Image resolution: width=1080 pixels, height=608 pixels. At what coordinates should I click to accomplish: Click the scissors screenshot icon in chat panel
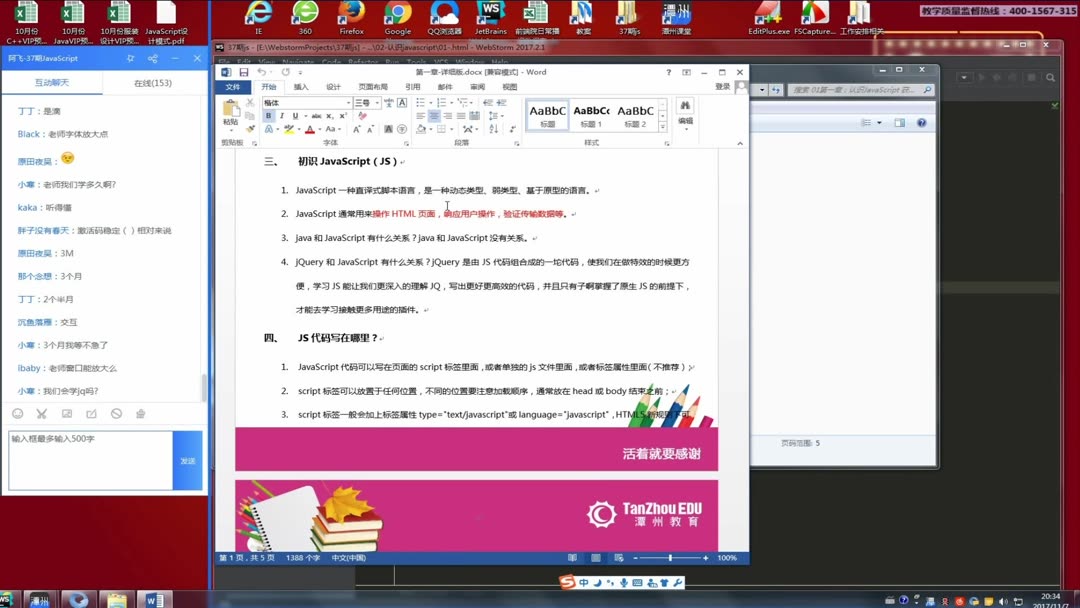point(41,414)
